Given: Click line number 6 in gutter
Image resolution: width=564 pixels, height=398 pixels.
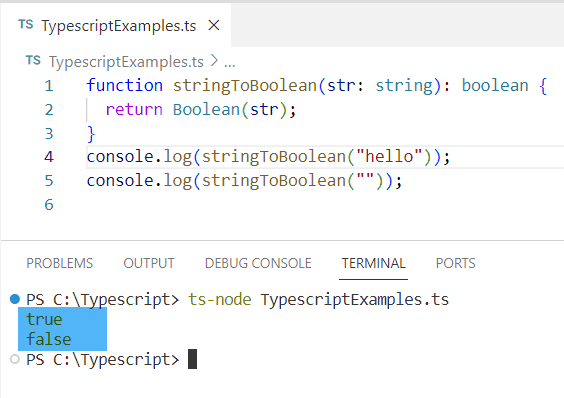Looking at the screenshot, I should pos(49,205).
